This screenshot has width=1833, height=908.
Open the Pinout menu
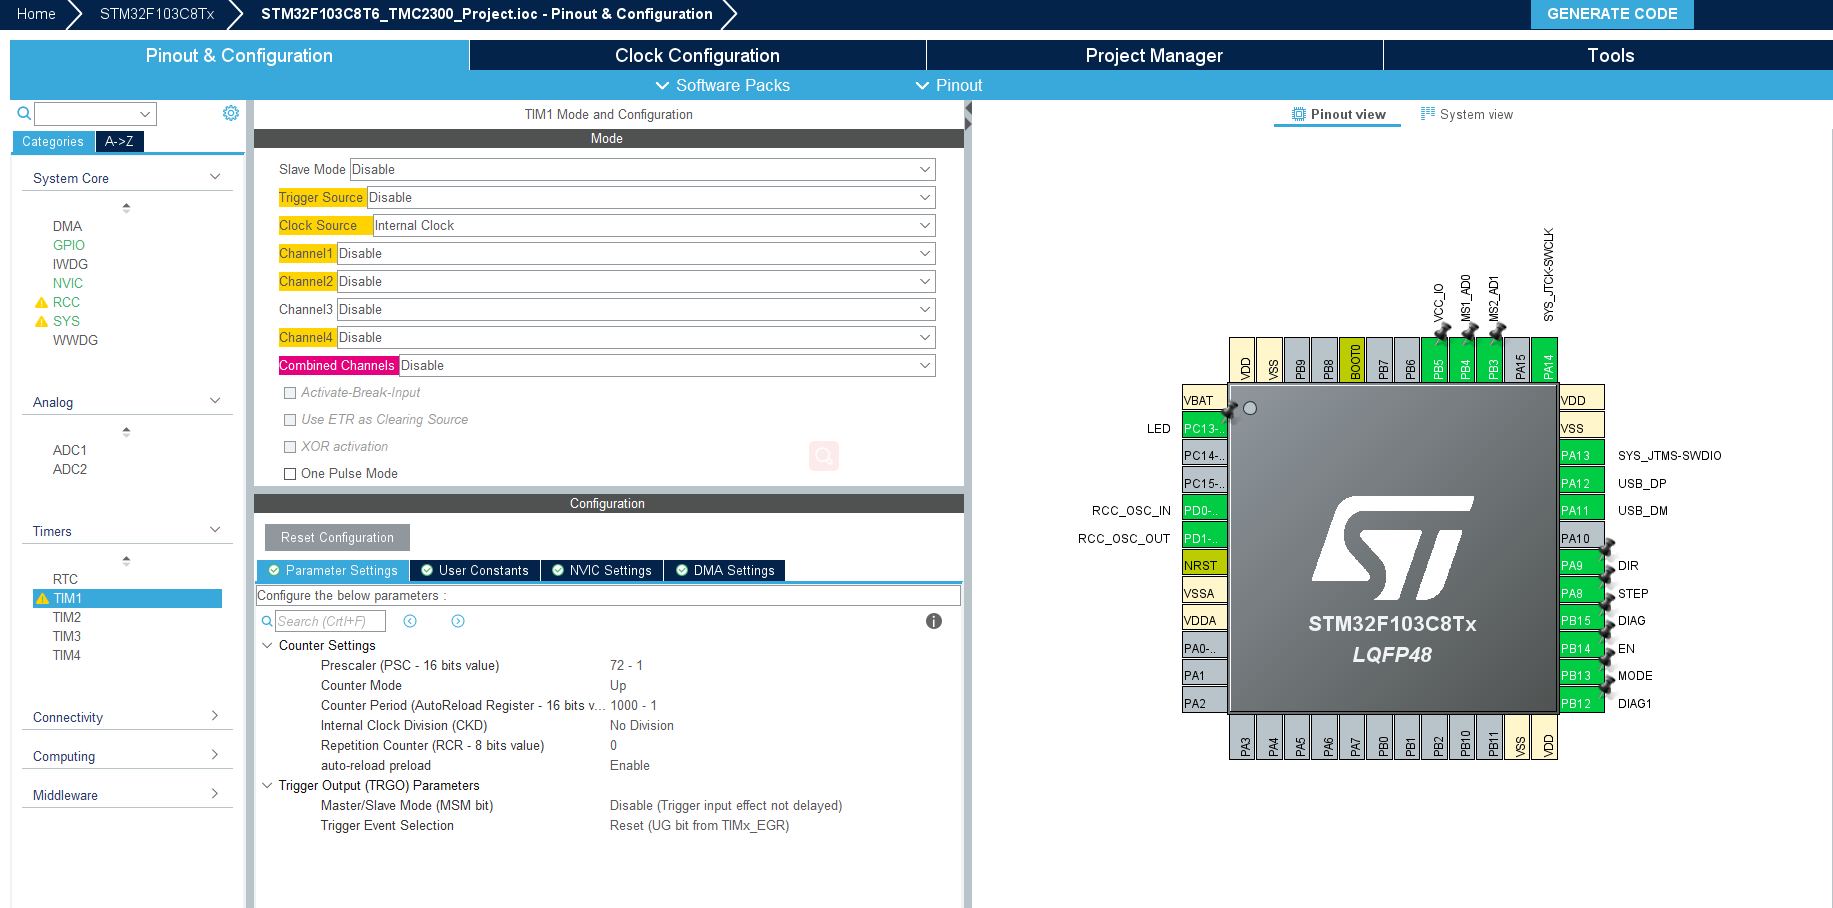949,86
